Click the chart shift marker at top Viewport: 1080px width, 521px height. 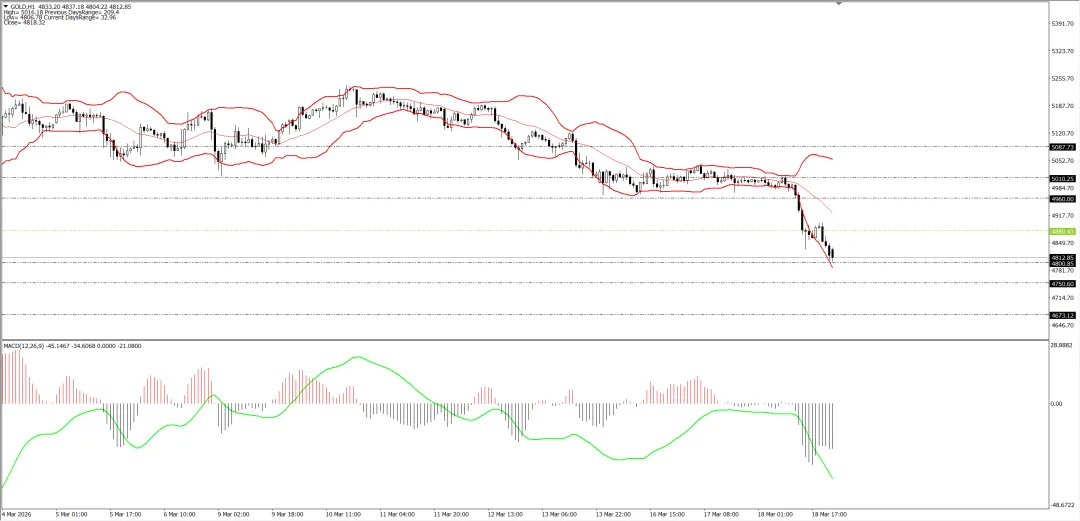pyautogui.click(x=839, y=3)
